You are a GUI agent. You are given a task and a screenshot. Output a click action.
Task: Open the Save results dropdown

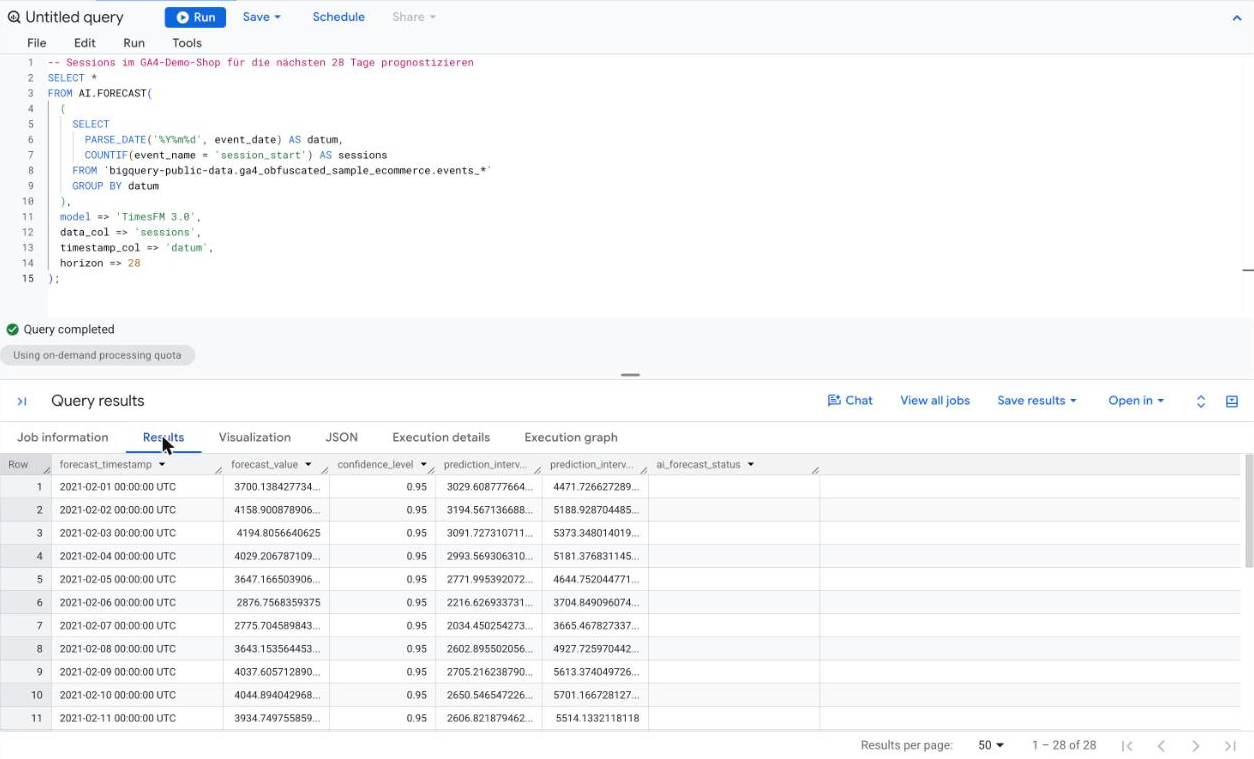1037,400
